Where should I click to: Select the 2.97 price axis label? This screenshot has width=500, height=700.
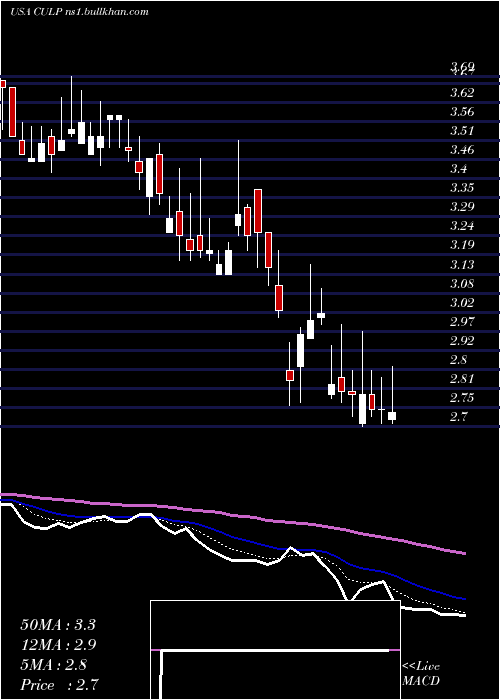462,322
